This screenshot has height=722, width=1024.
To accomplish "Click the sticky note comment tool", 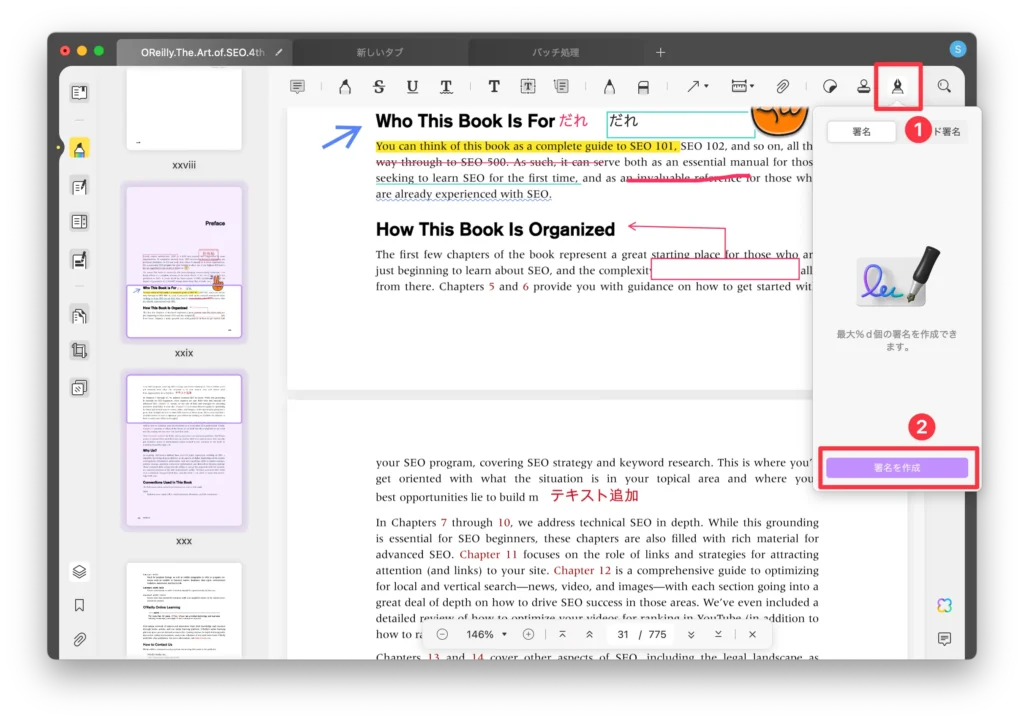I will click(x=297, y=87).
